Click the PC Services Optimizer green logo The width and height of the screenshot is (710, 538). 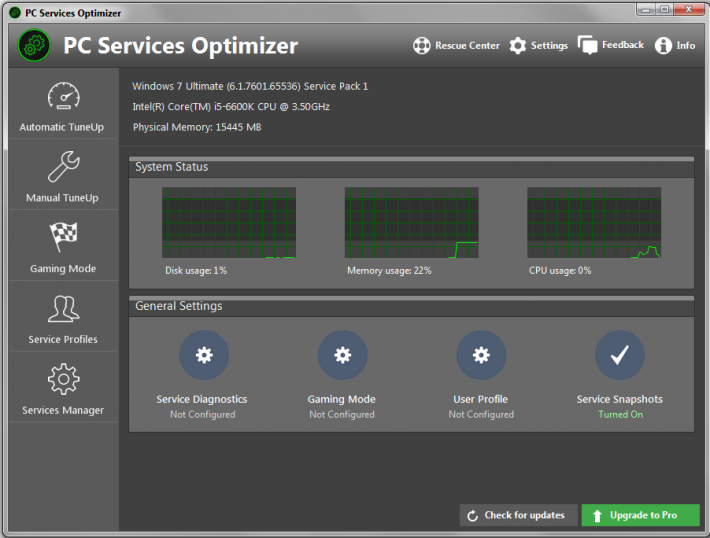point(34,45)
